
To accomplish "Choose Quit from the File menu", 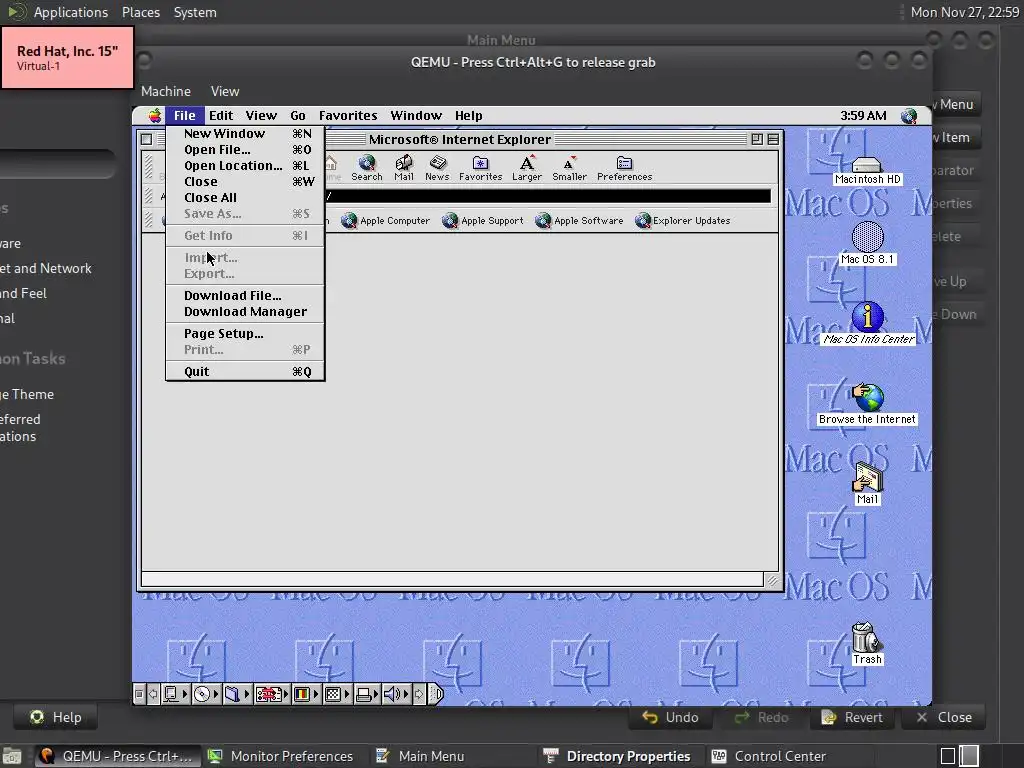I will coord(245,372).
